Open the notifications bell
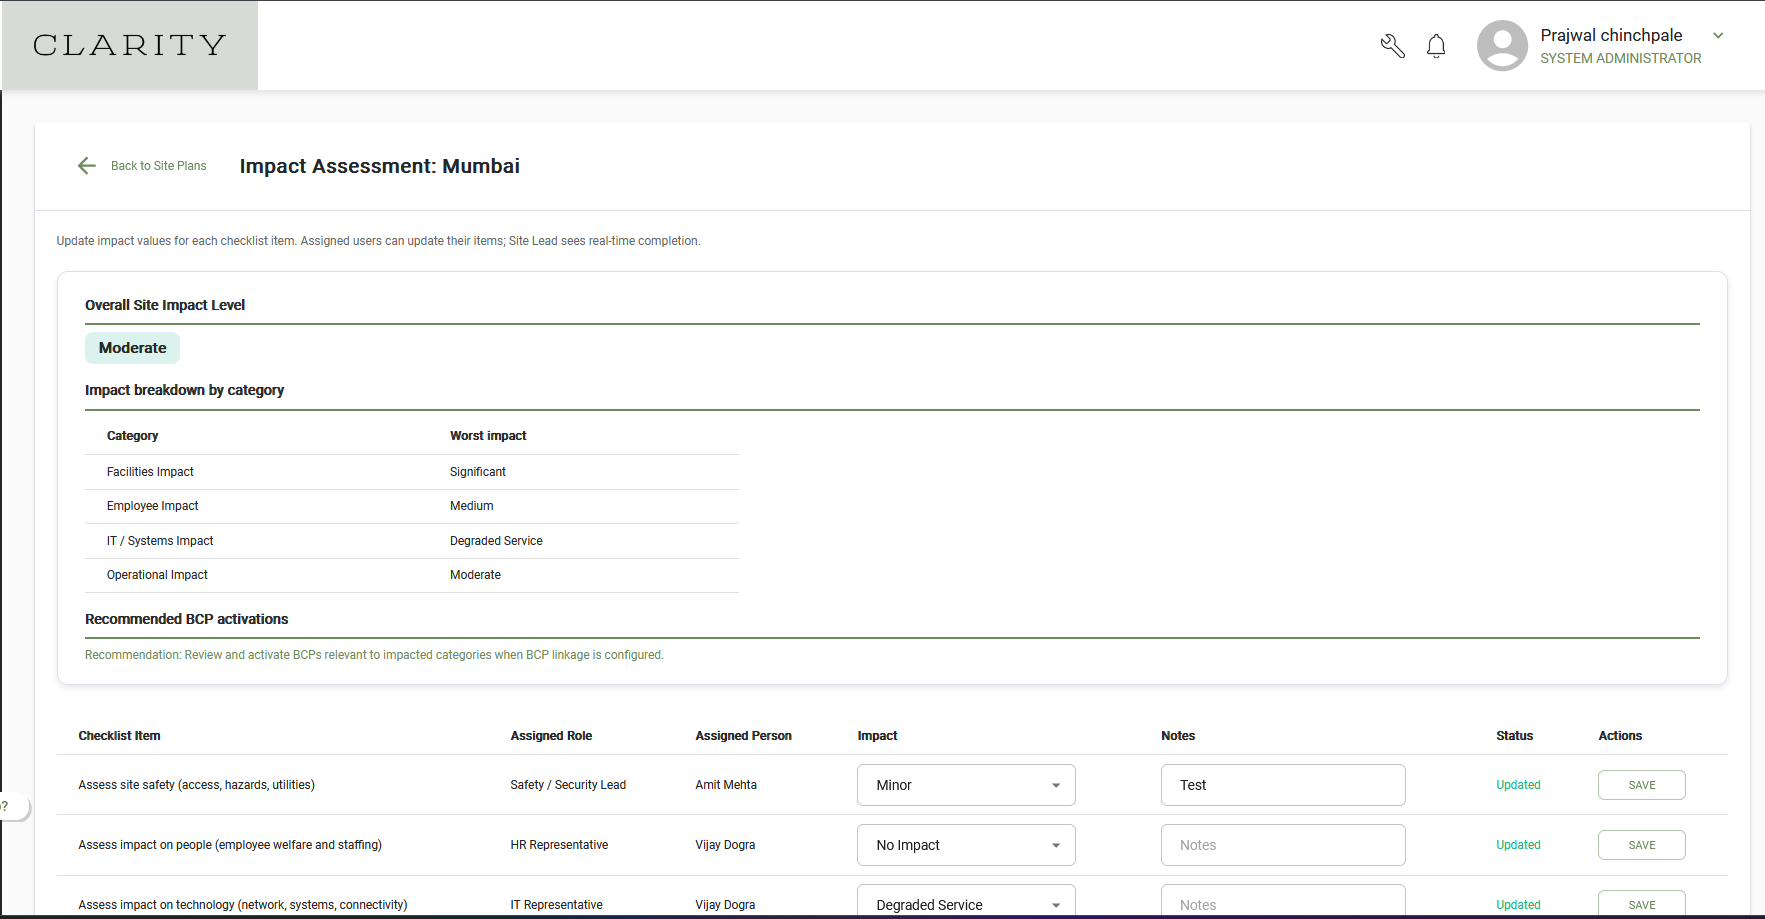Viewport: 1765px width, 919px height. pos(1436,46)
